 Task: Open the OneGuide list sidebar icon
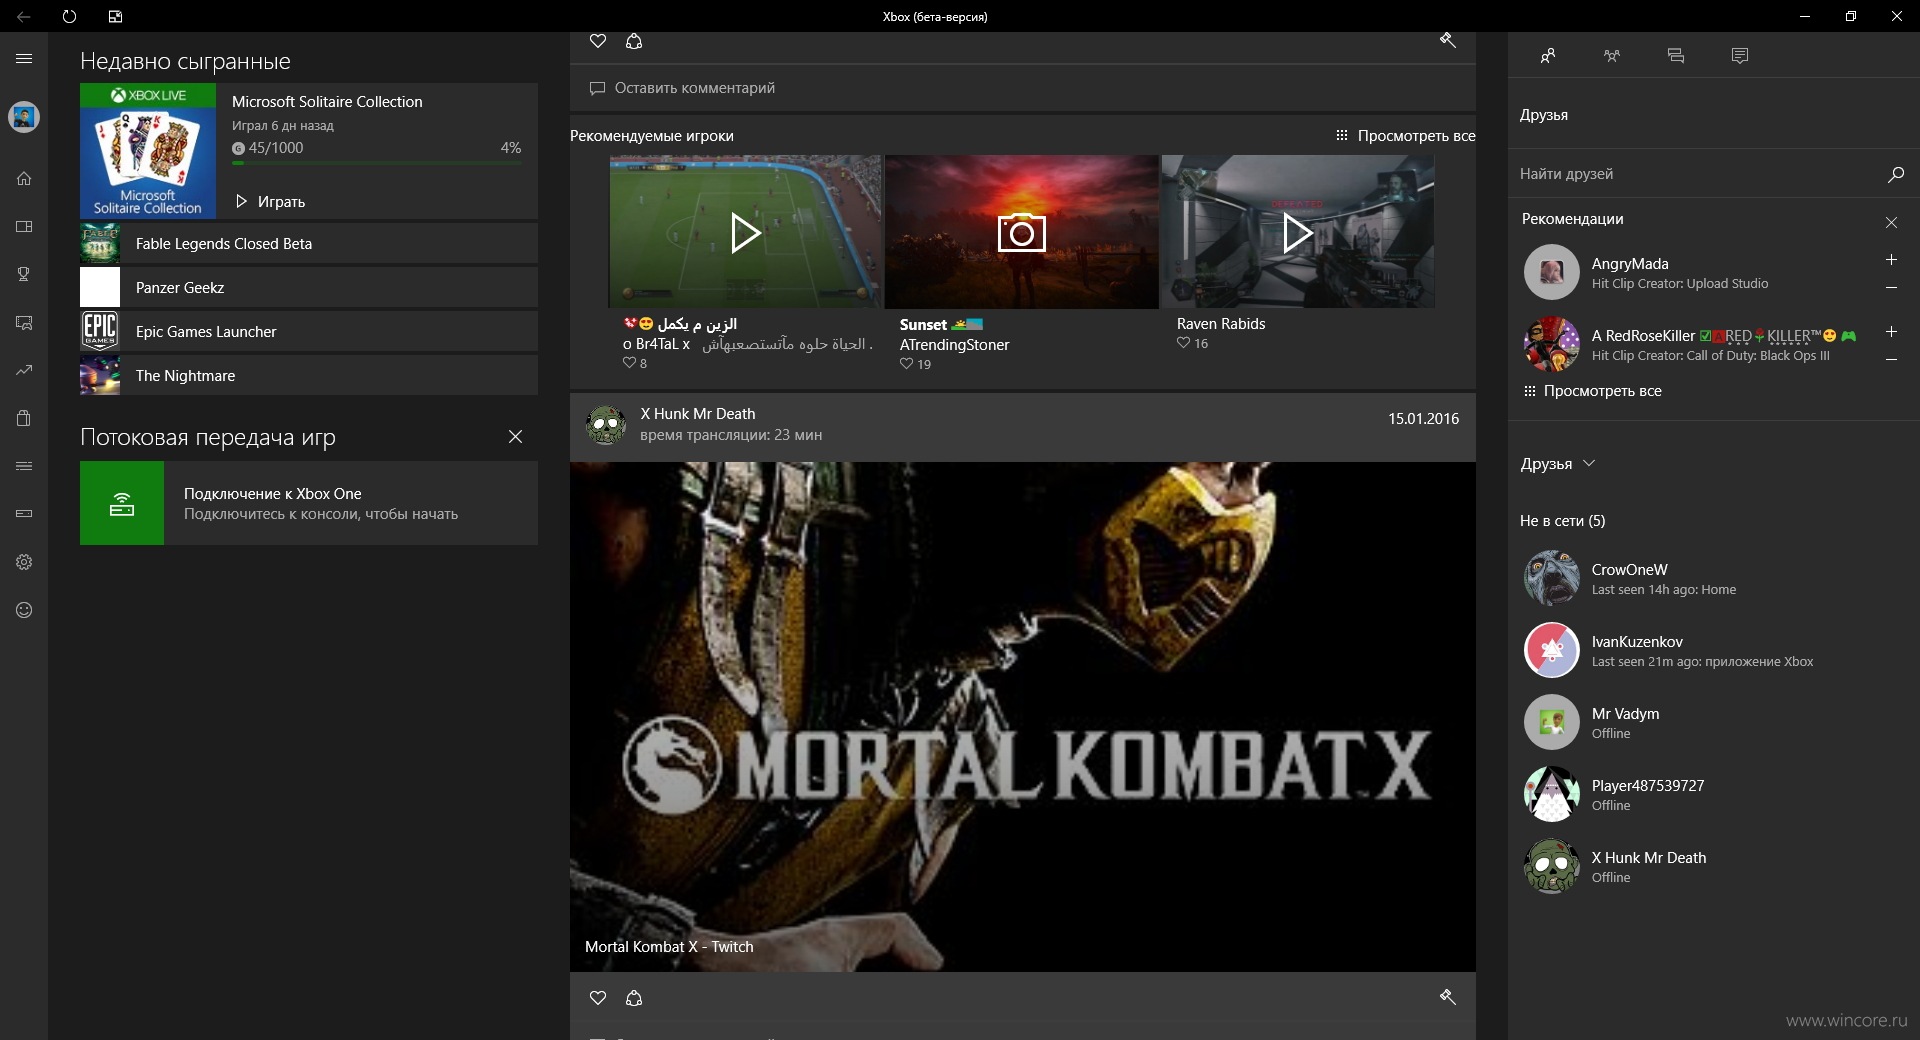pos(24,466)
